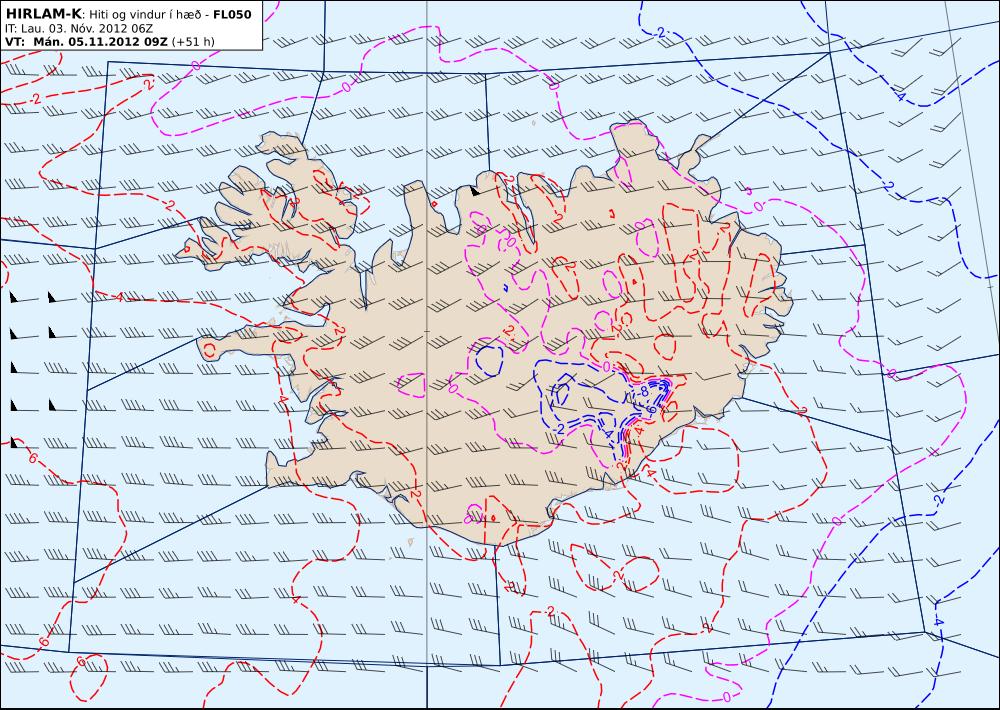
Task: Click the "(+51 h)" forecast offset text
Action: click(x=193, y=42)
